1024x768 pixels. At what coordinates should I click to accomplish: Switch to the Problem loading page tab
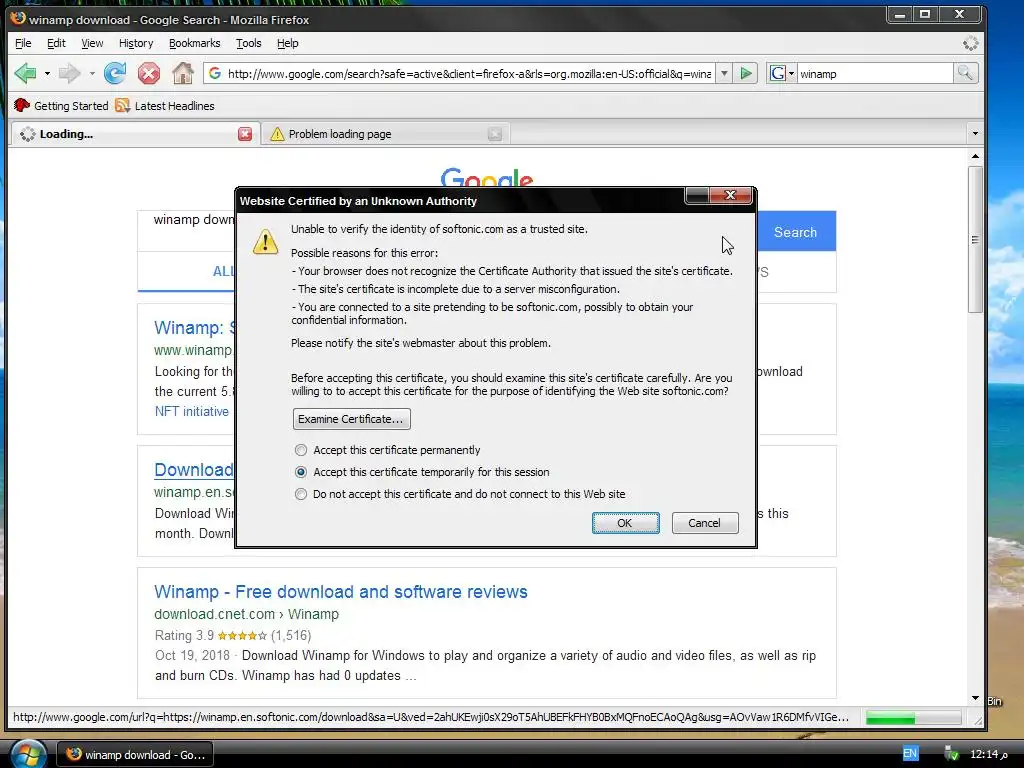click(x=385, y=134)
